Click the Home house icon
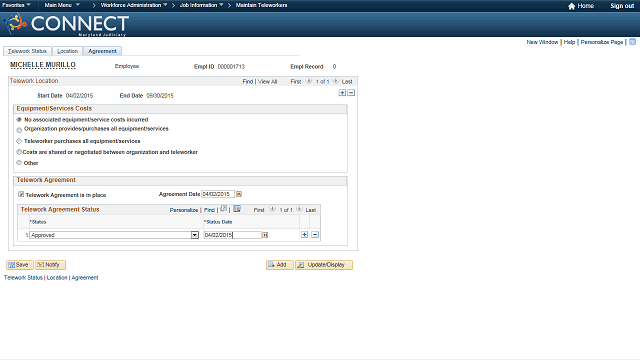The width and height of the screenshot is (640, 360). (571, 6)
